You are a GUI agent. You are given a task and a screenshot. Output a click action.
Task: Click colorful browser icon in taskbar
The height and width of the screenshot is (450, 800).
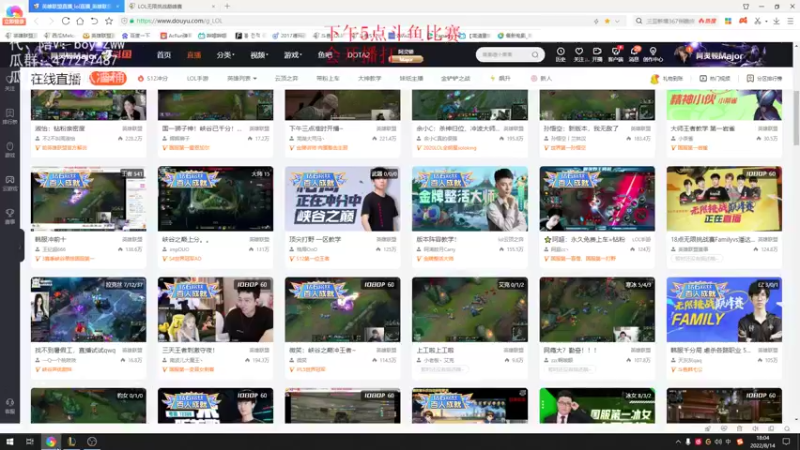point(51,441)
